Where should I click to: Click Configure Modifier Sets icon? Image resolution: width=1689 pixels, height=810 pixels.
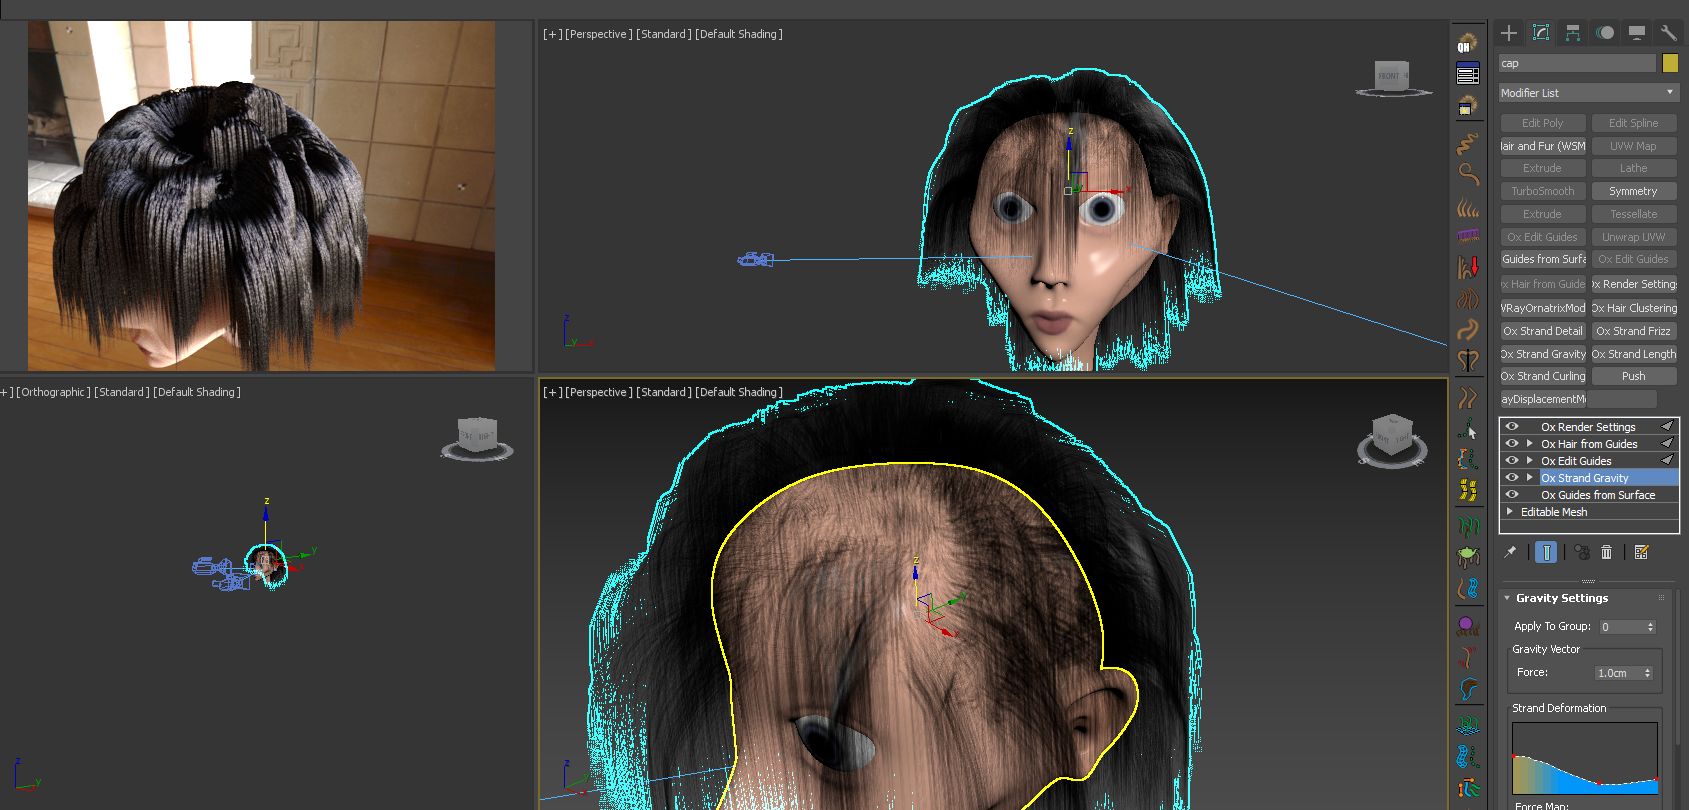point(1641,552)
